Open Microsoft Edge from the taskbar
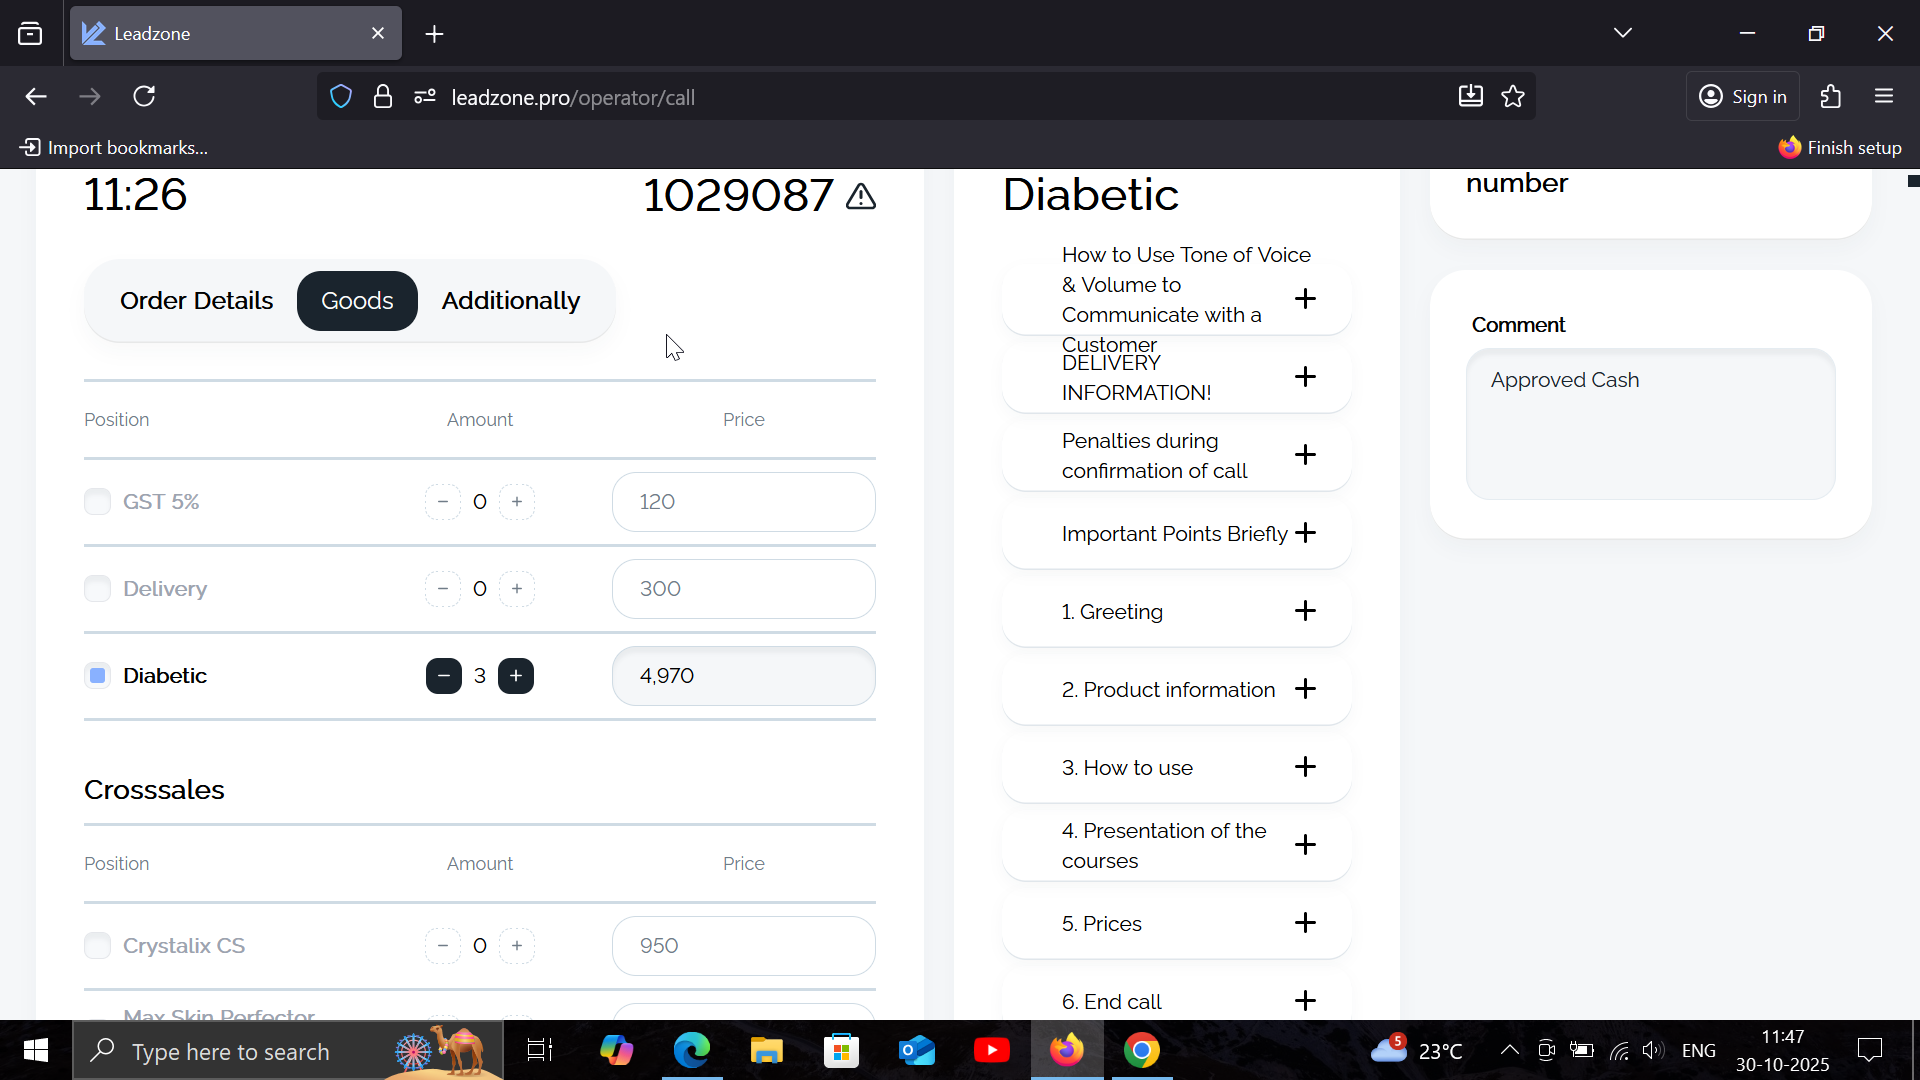 691,1050
